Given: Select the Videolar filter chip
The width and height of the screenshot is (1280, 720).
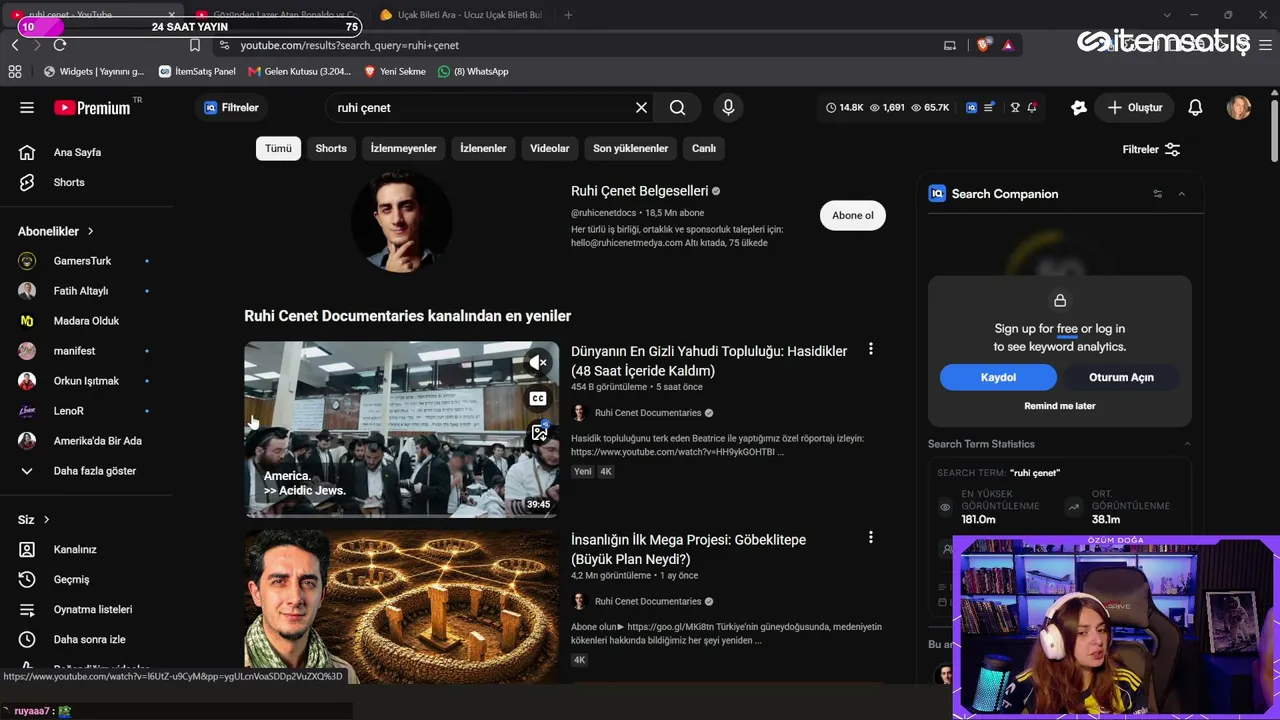Looking at the screenshot, I should click(550, 148).
